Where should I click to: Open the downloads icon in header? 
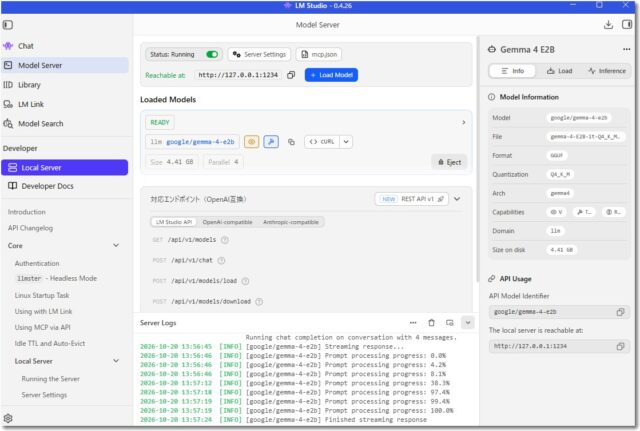608,25
